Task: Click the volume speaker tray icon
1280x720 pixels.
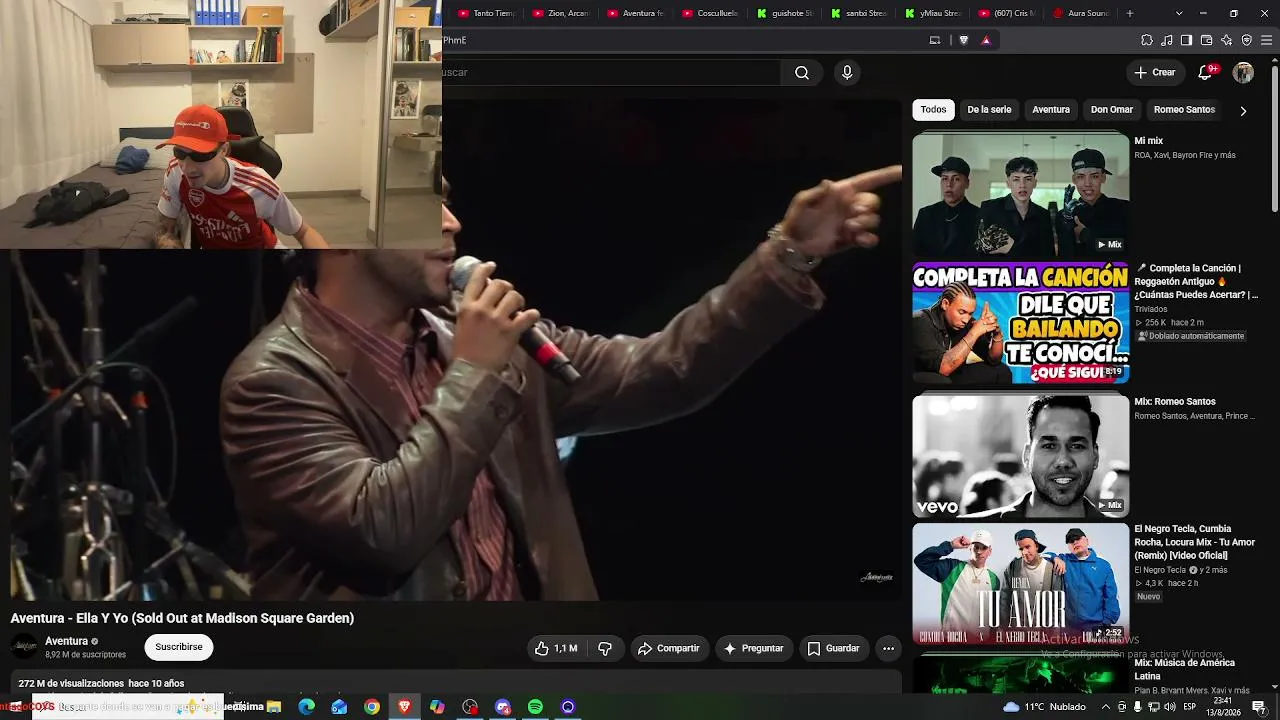Action: 1170,707
